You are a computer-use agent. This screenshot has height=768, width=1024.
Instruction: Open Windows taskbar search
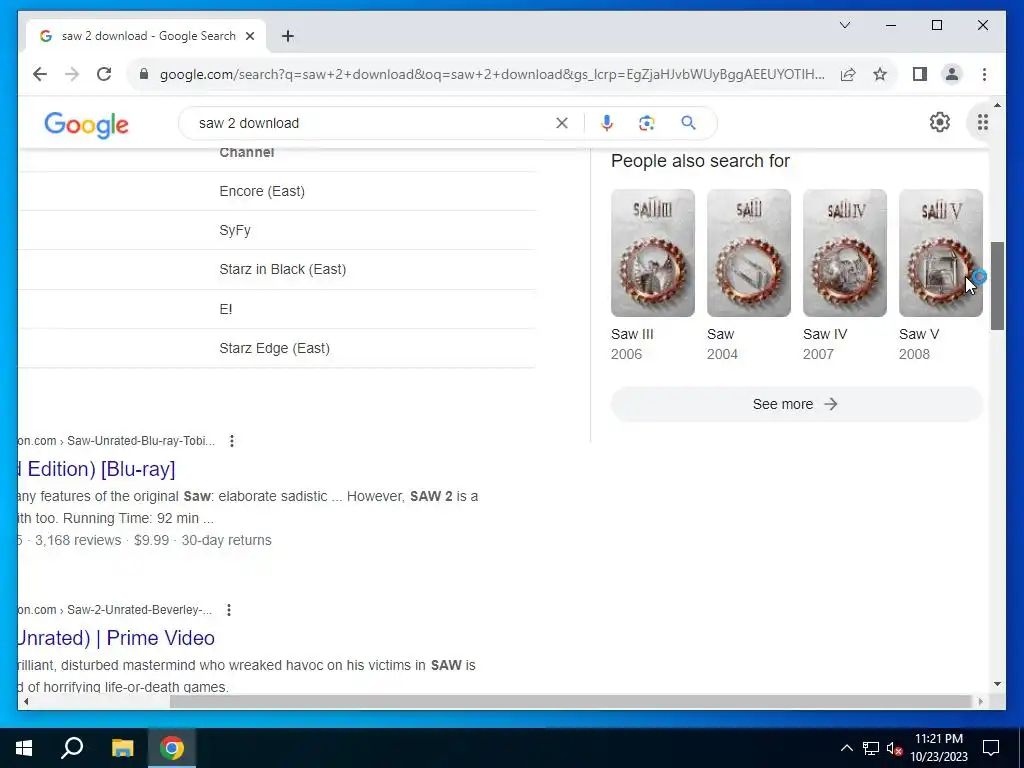pyautogui.click(x=72, y=748)
